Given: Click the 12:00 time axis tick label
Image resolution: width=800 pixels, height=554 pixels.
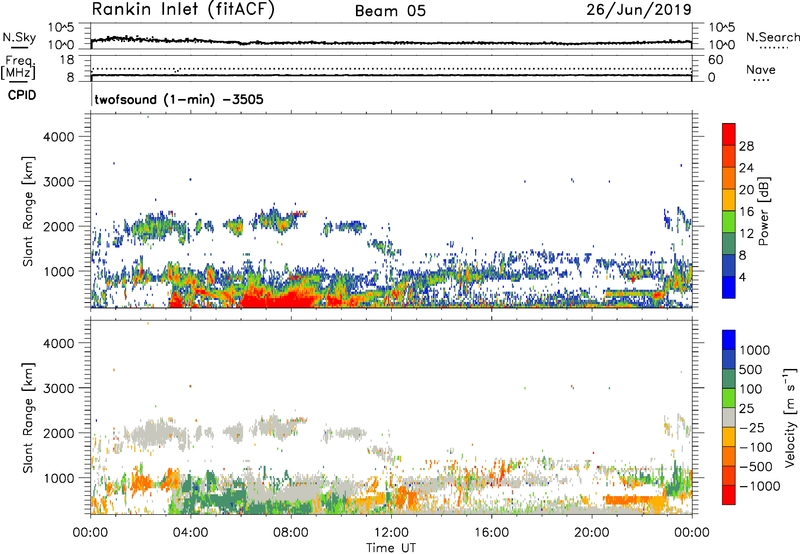Looking at the screenshot, I should coord(391,533).
